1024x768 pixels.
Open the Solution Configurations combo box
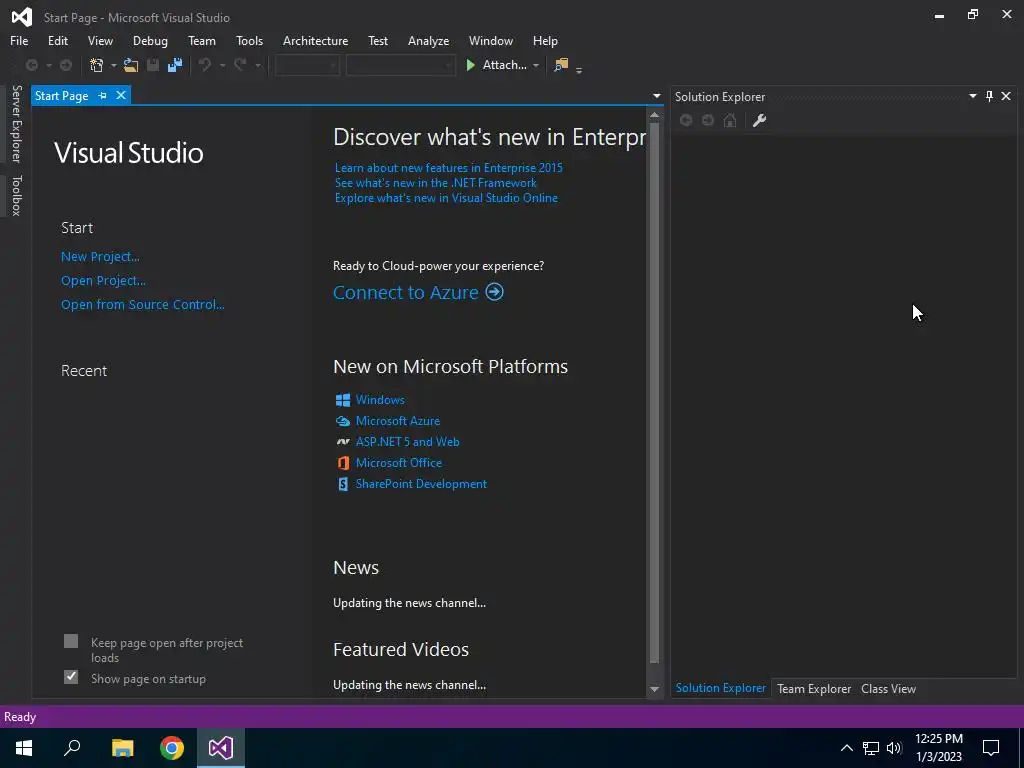click(307, 65)
